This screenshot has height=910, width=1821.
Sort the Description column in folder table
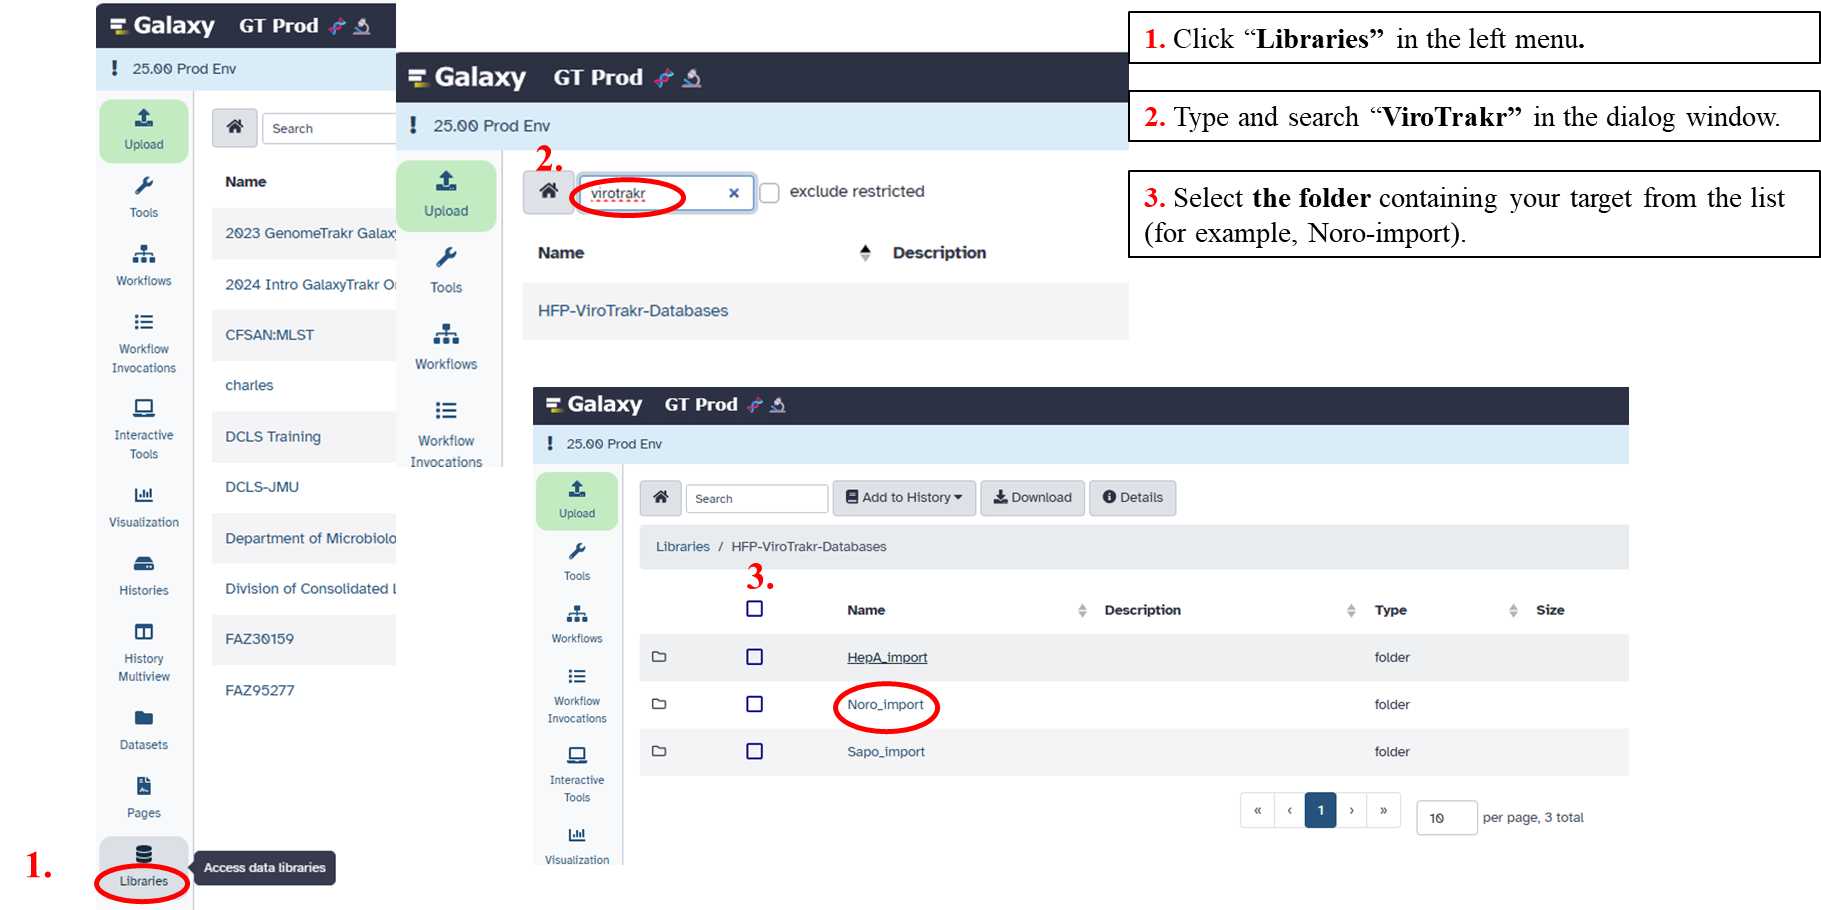[x=1350, y=610]
